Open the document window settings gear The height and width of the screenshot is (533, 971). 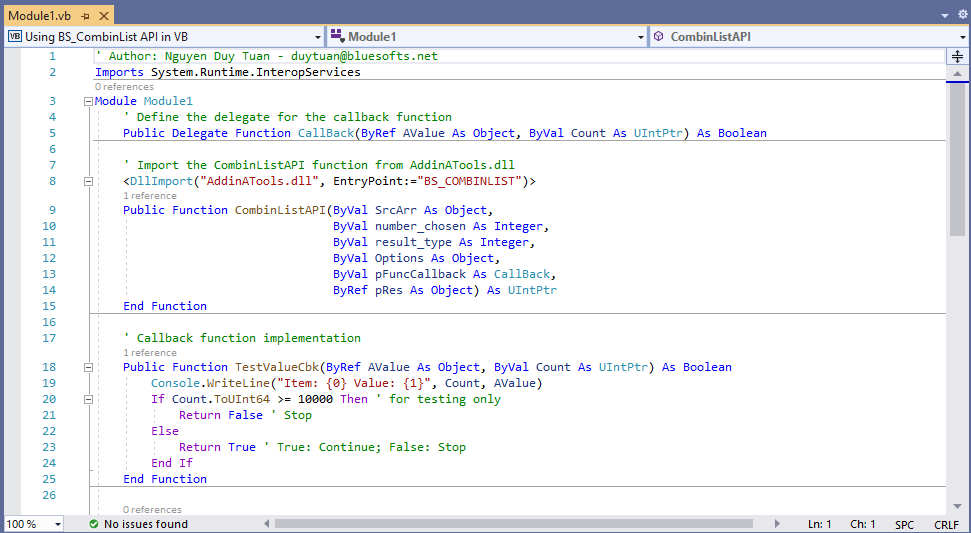click(962, 15)
